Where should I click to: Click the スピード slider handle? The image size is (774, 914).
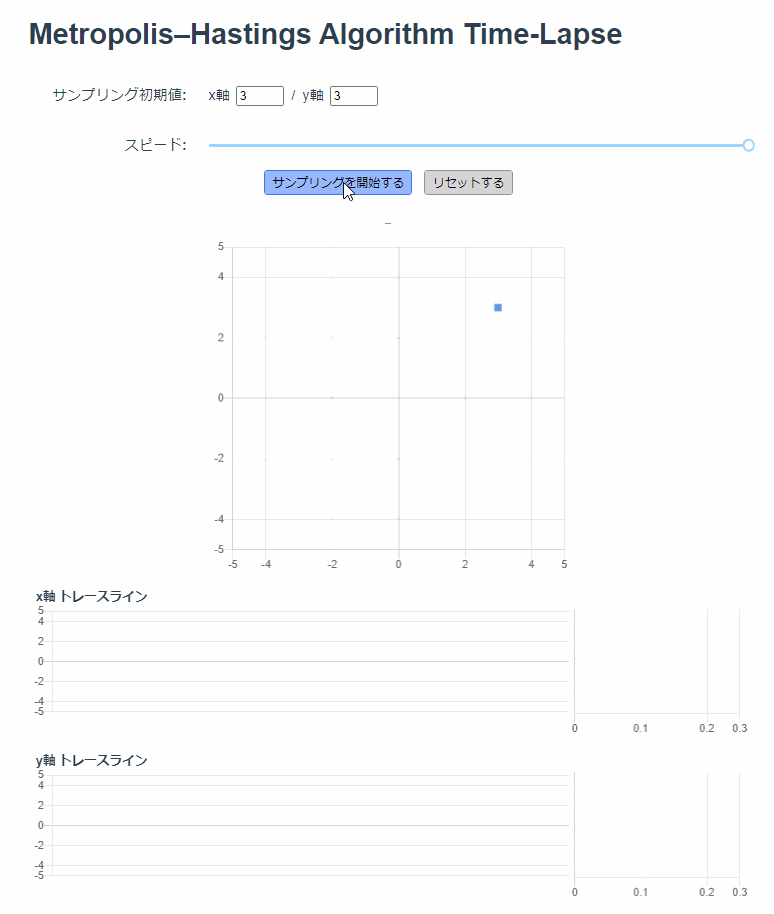[x=749, y=145]
